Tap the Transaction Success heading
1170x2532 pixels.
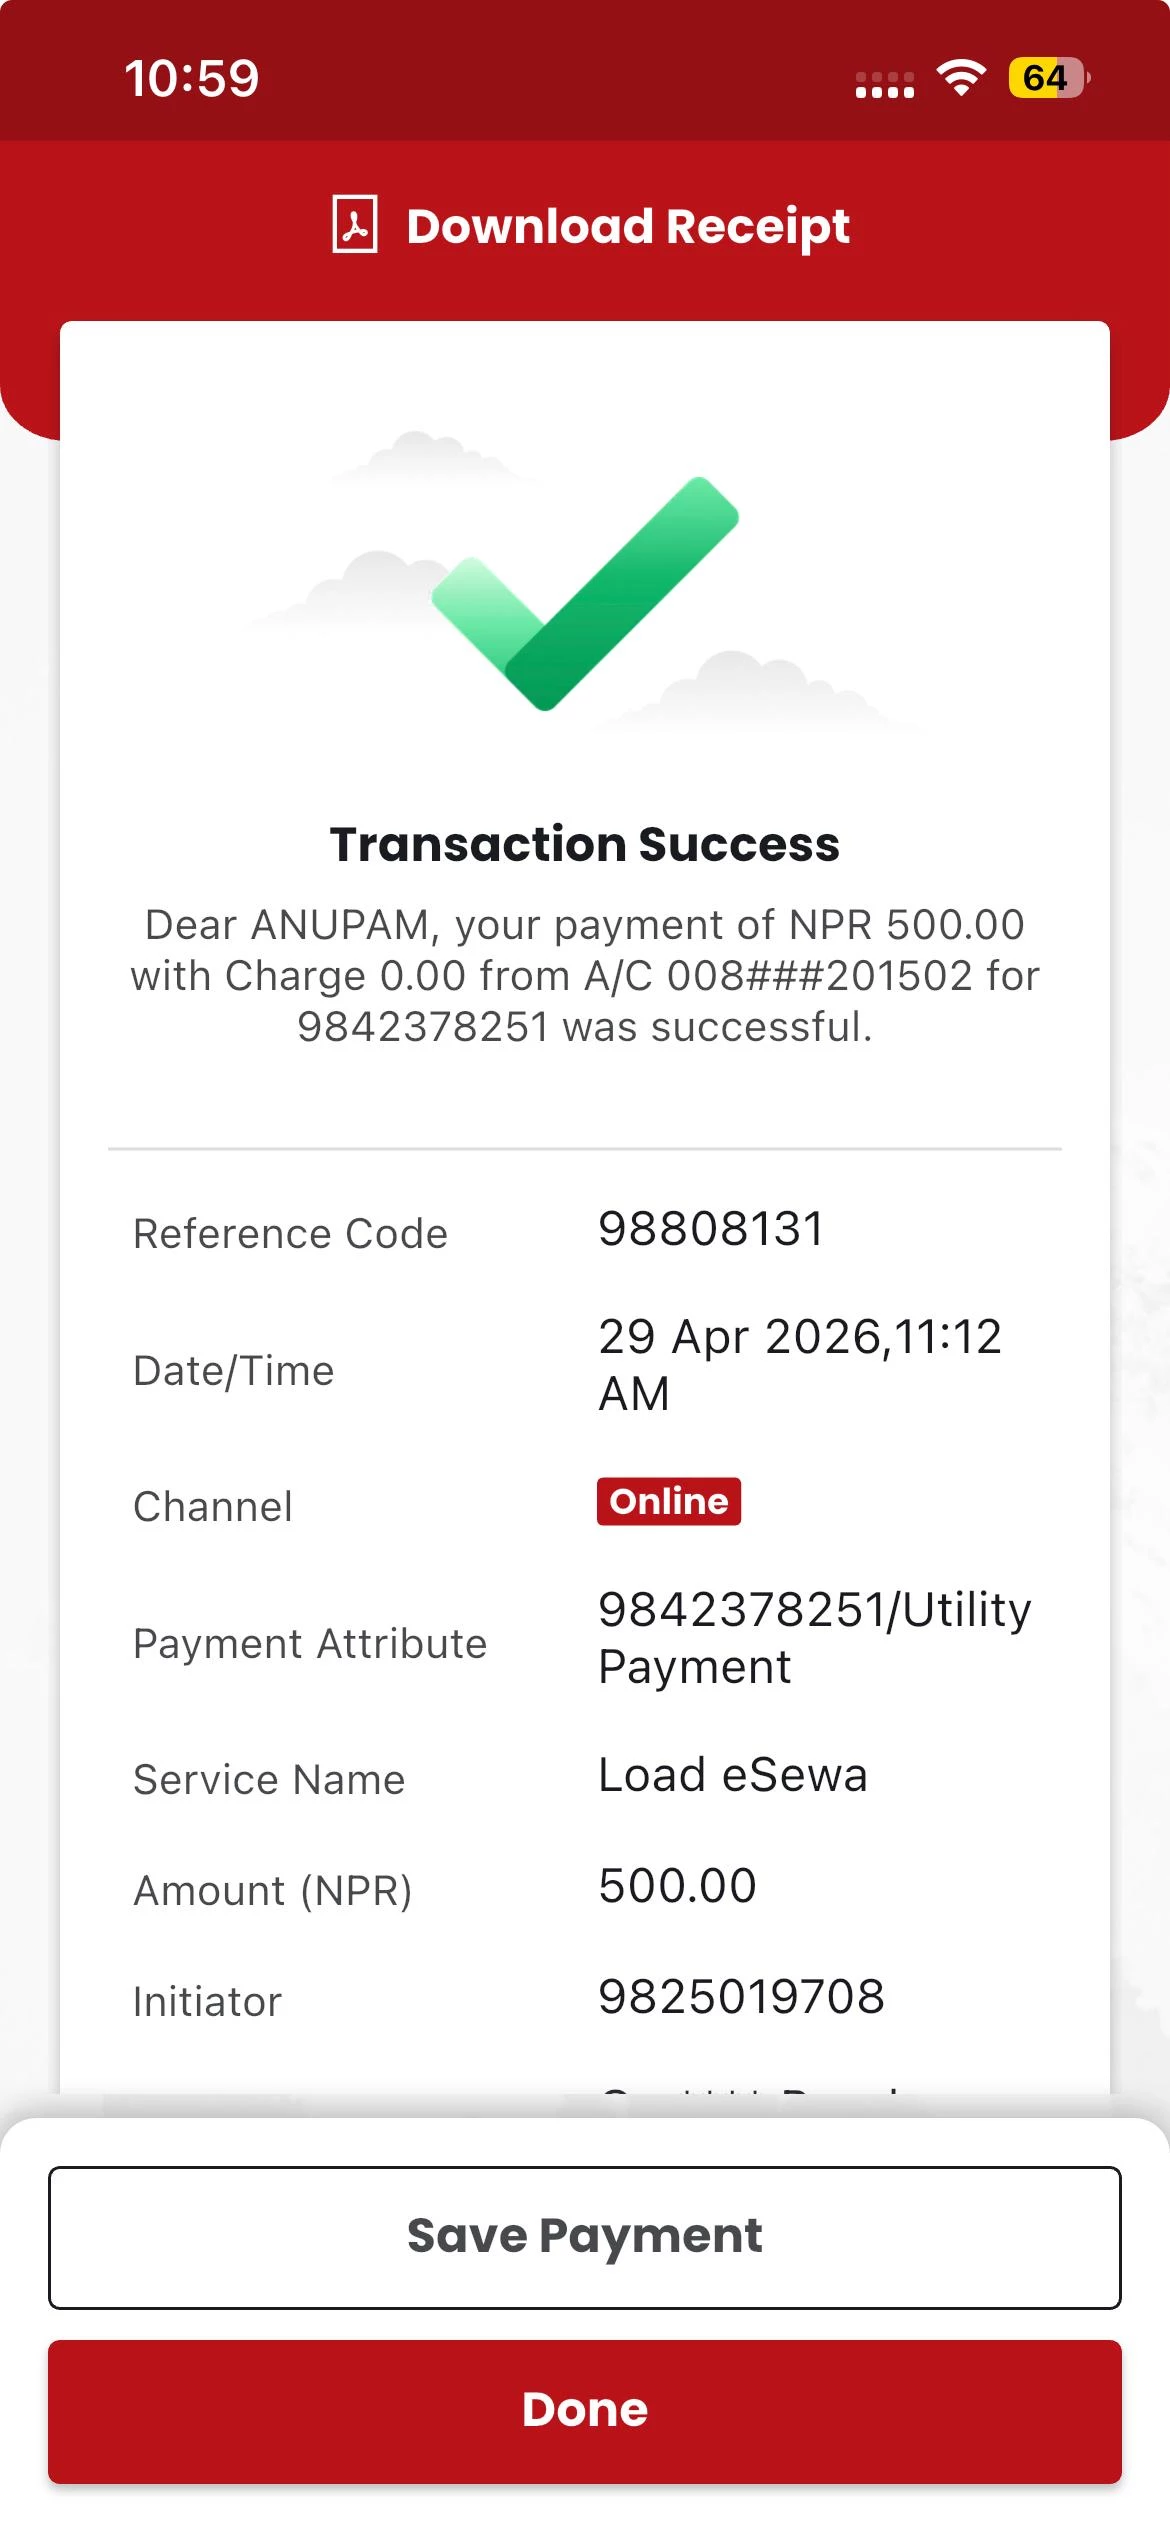click(585, 844)
